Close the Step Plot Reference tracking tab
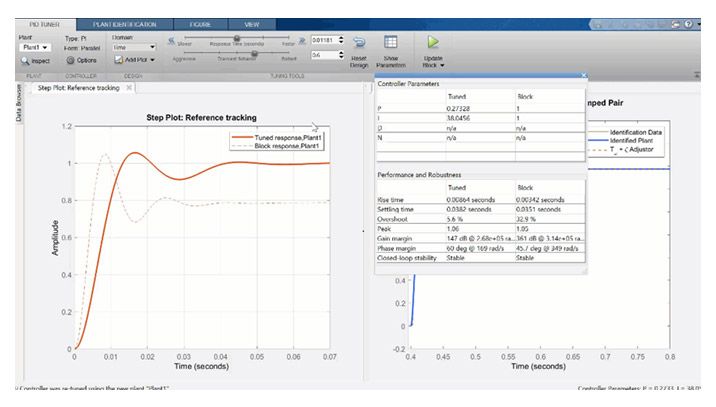Image resolution: width=716 pixels, height=407 pixels. pos(127,88)
